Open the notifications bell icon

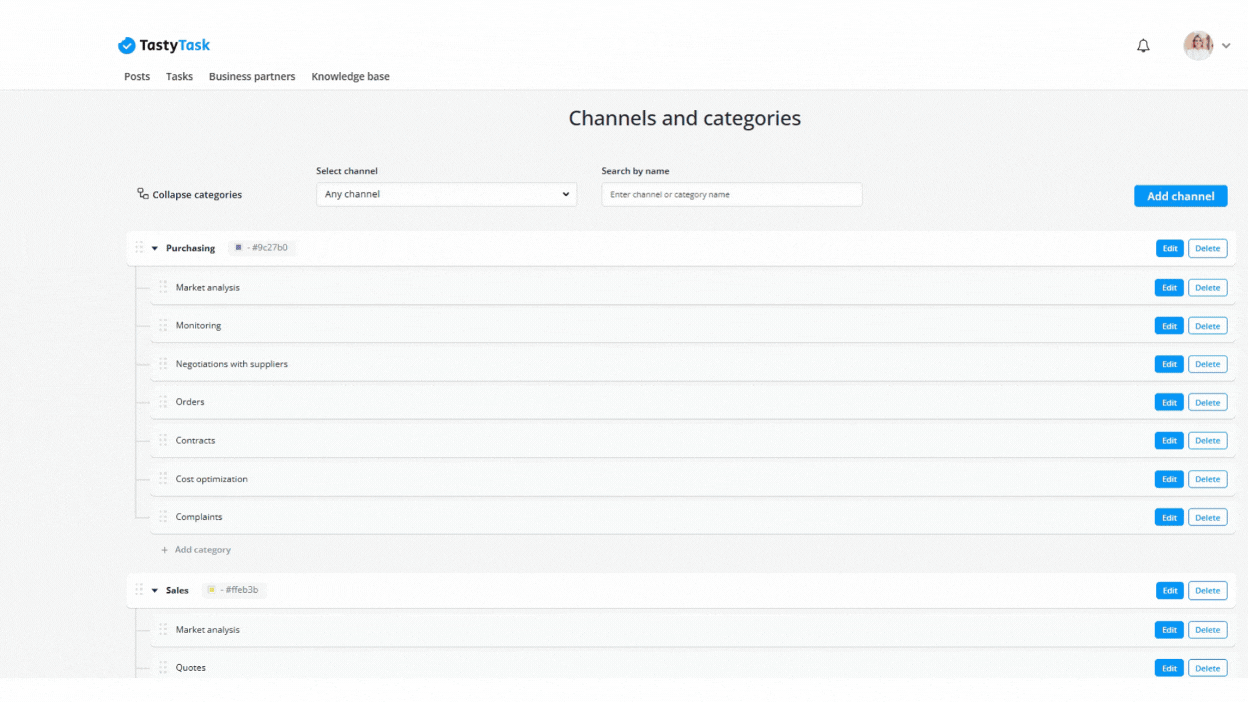pos(1143,46)
